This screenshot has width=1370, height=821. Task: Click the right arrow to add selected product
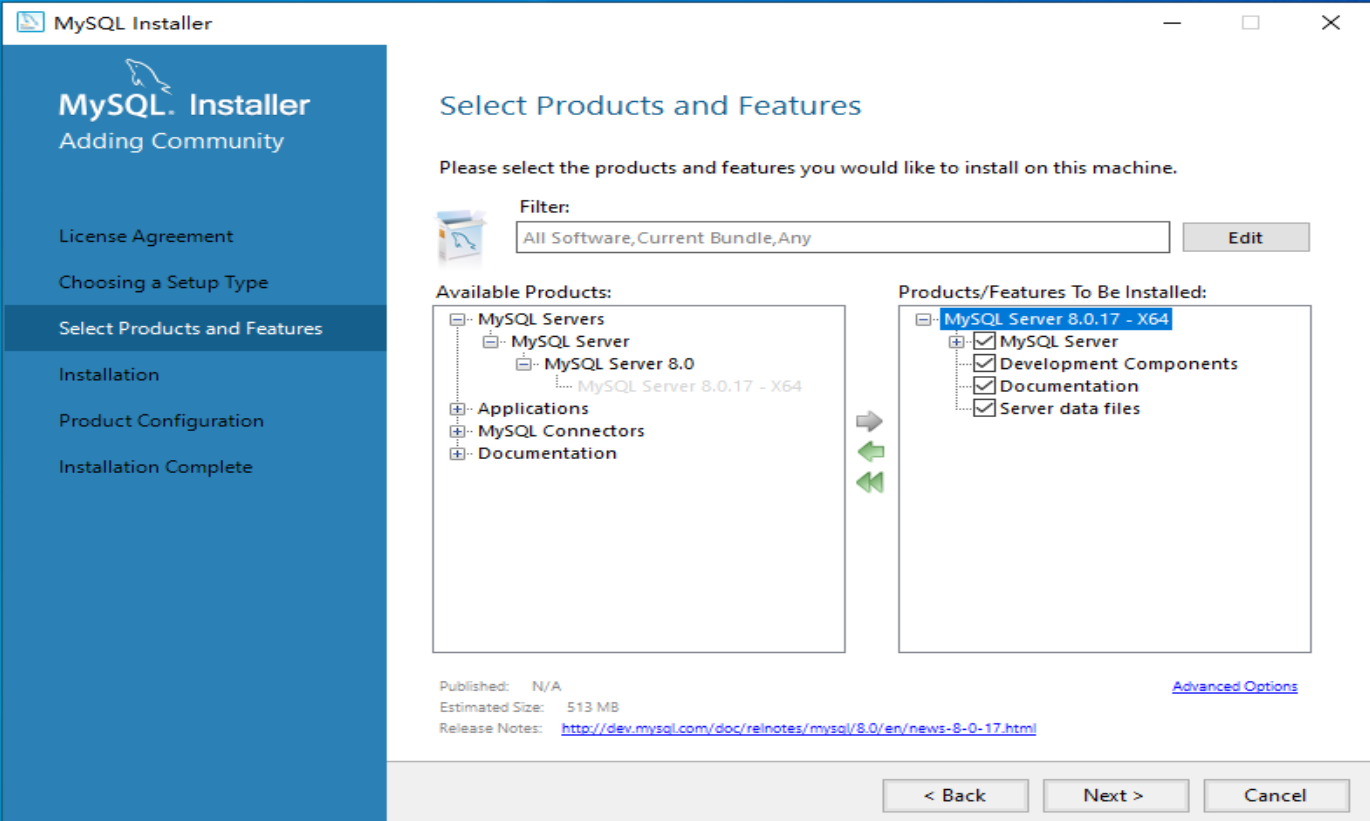(869, 420)
